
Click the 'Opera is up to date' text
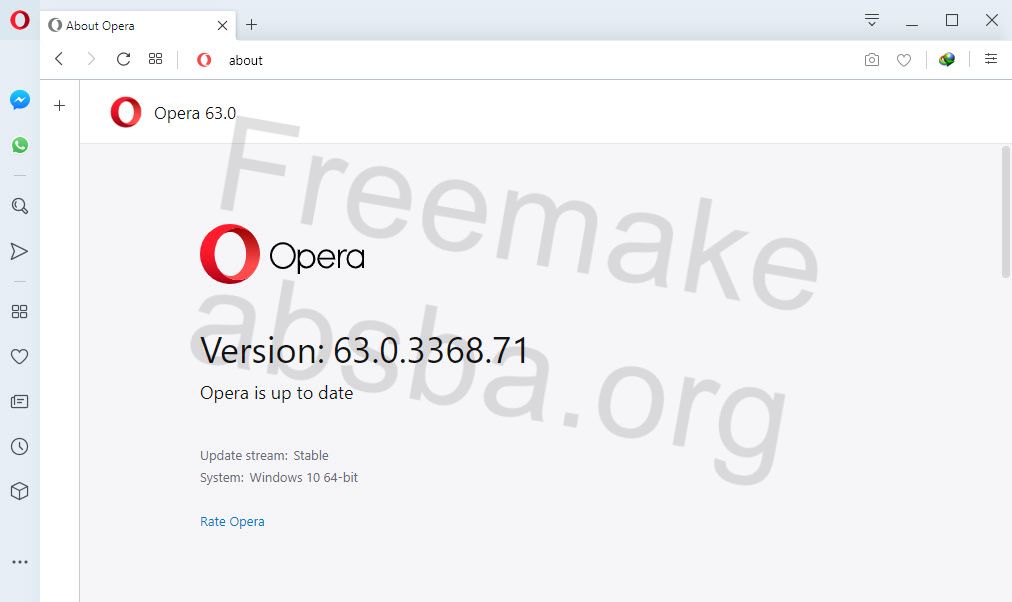(276, 393)
